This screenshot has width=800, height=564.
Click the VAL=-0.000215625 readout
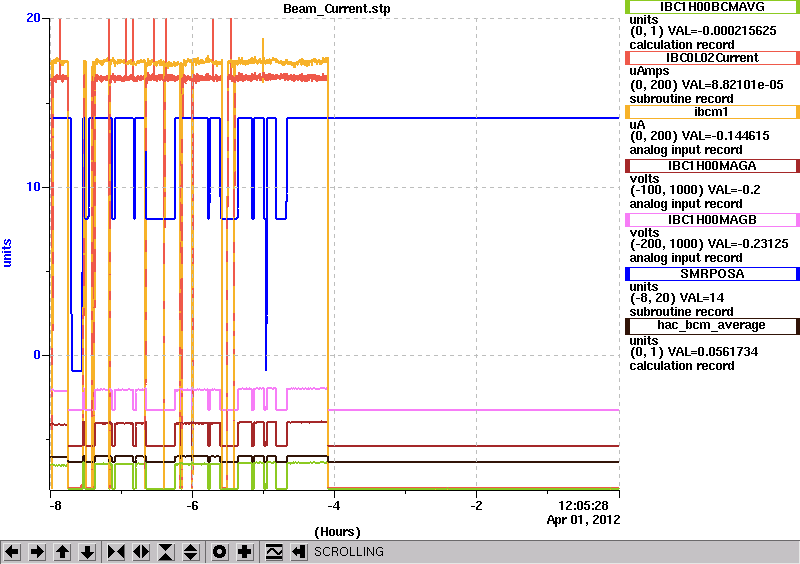(x=722, y=31)
